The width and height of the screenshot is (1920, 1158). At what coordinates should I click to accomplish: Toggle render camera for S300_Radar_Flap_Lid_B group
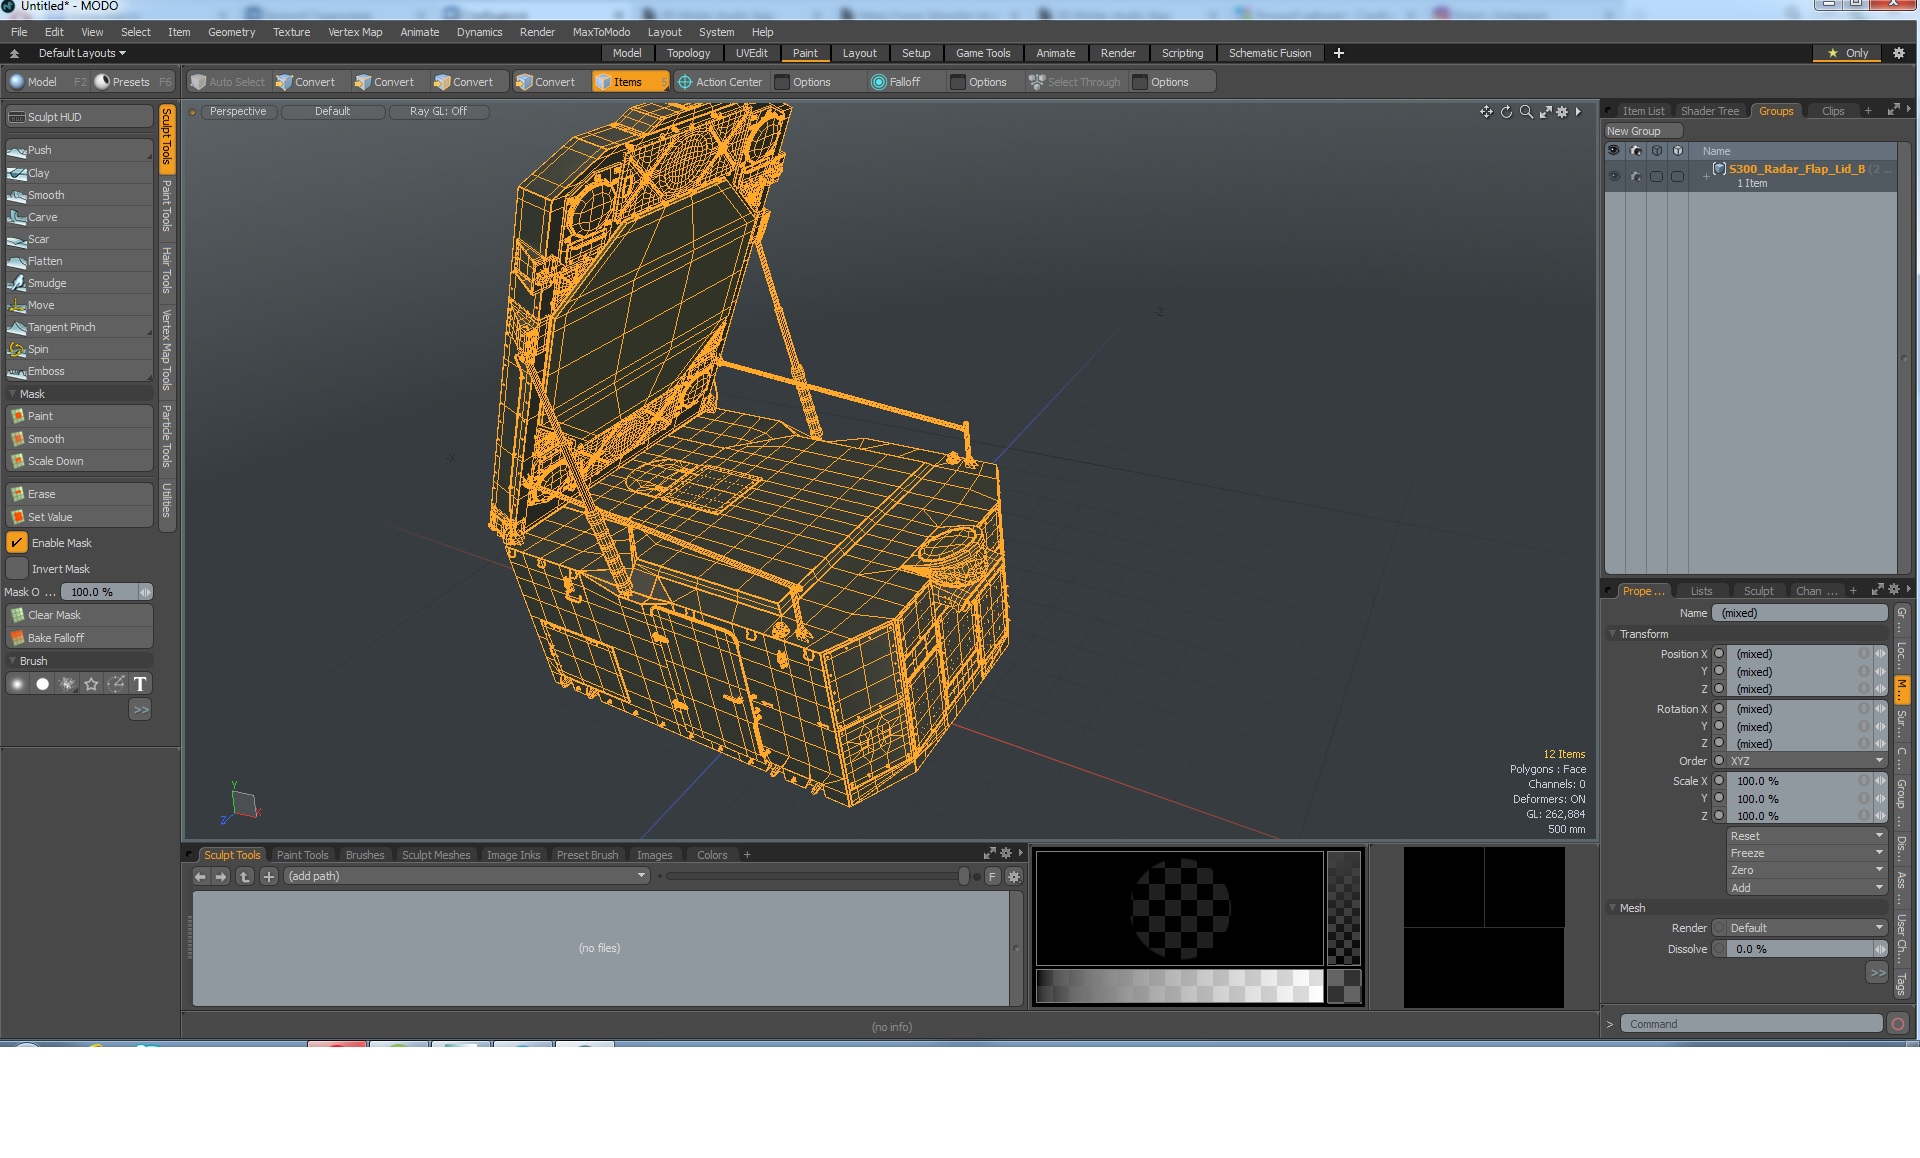pos(1635,176)
